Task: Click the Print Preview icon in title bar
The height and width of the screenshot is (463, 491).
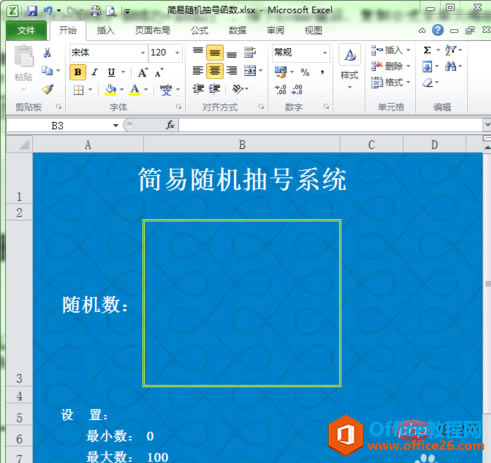Action: (x=111, y=11)
